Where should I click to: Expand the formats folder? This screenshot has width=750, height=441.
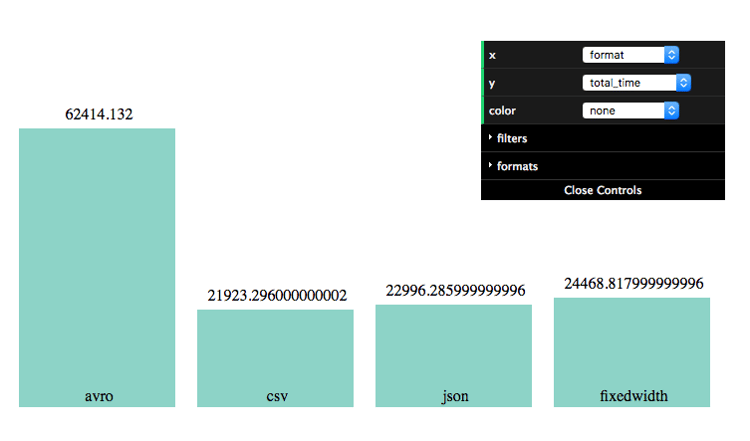(603, 166)
